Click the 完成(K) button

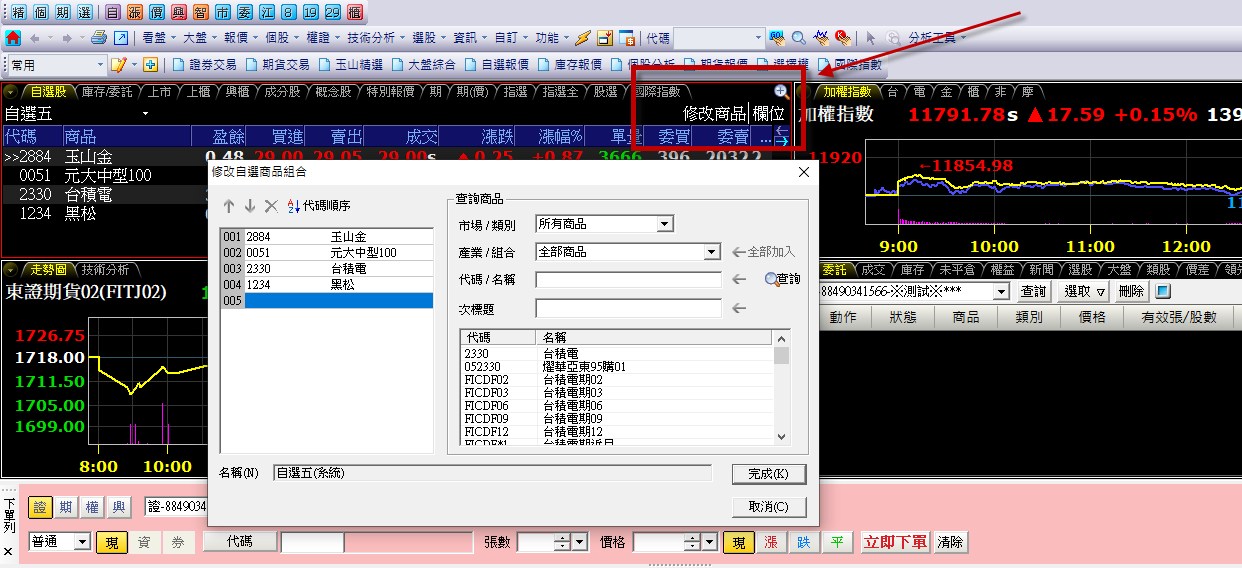(x=768, y=473)
